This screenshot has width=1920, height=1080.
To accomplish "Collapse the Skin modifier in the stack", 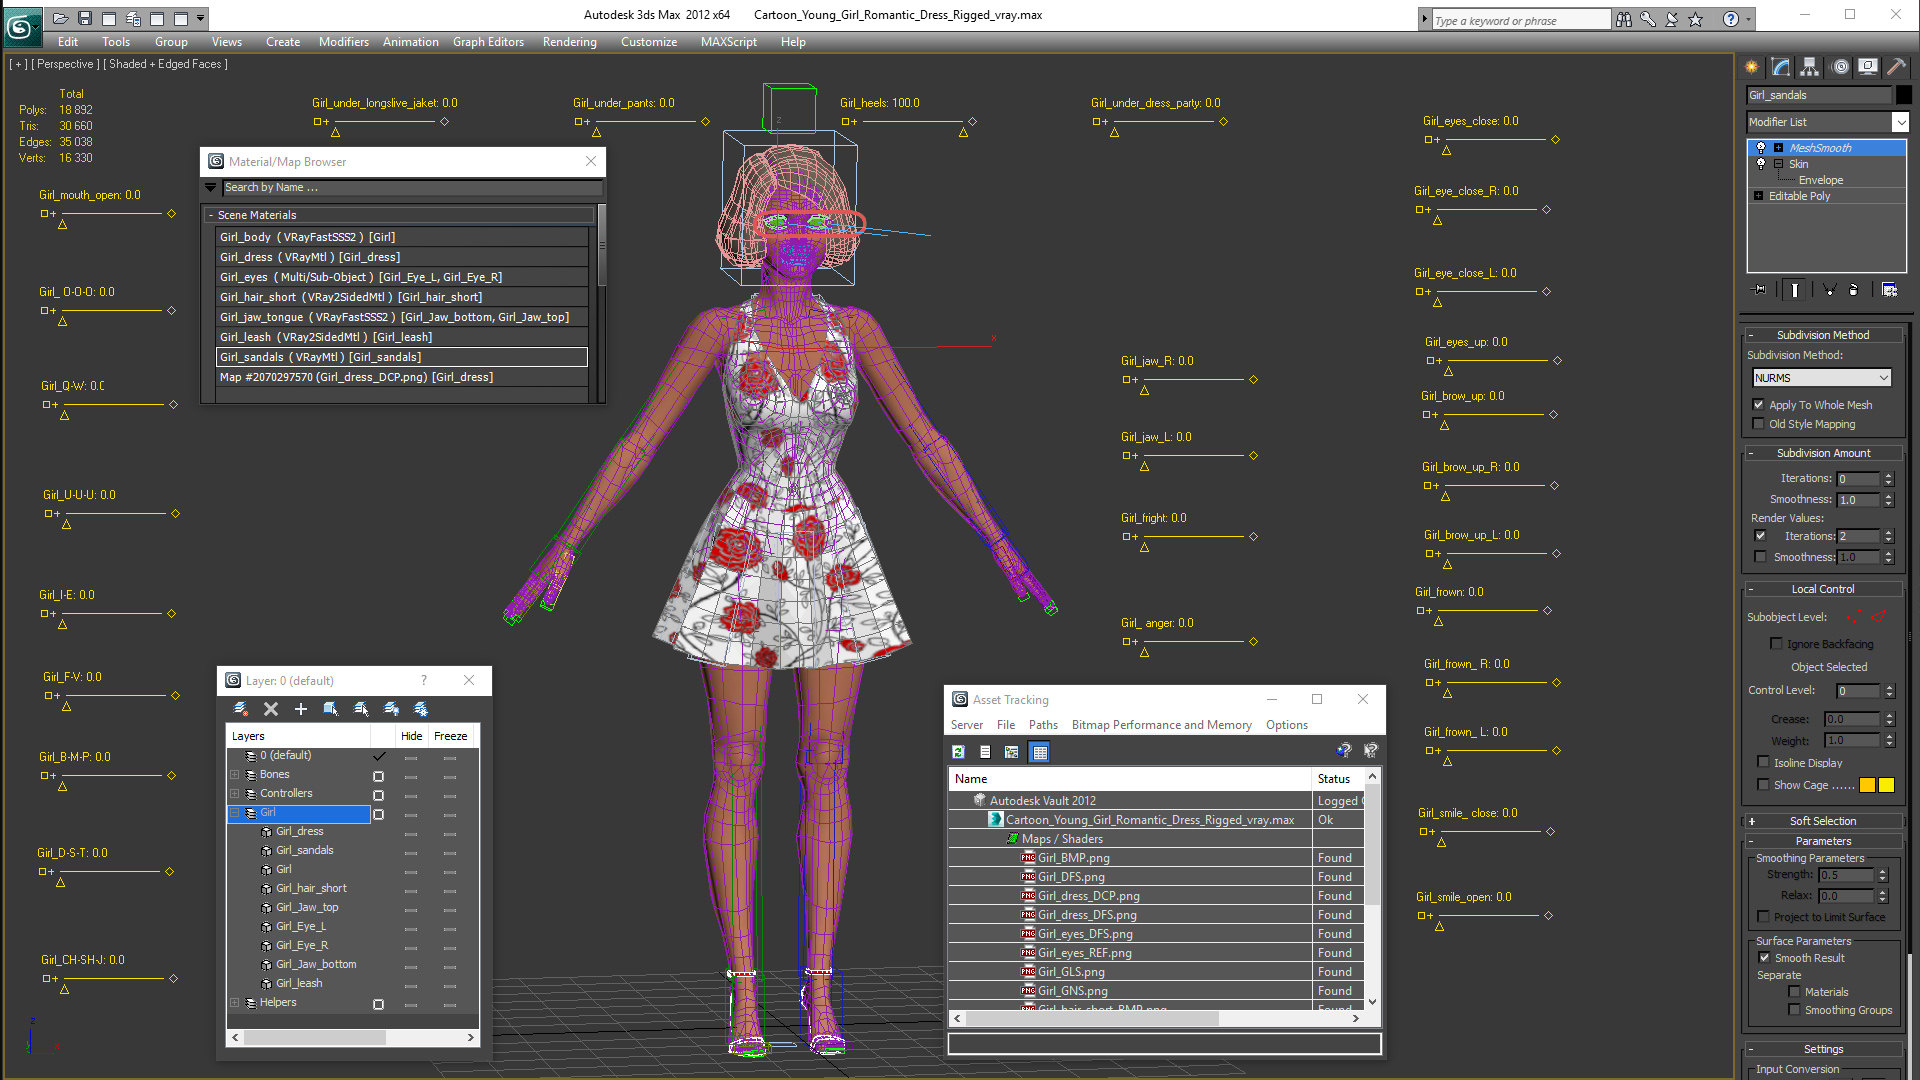I will (x=1778, y=164).
